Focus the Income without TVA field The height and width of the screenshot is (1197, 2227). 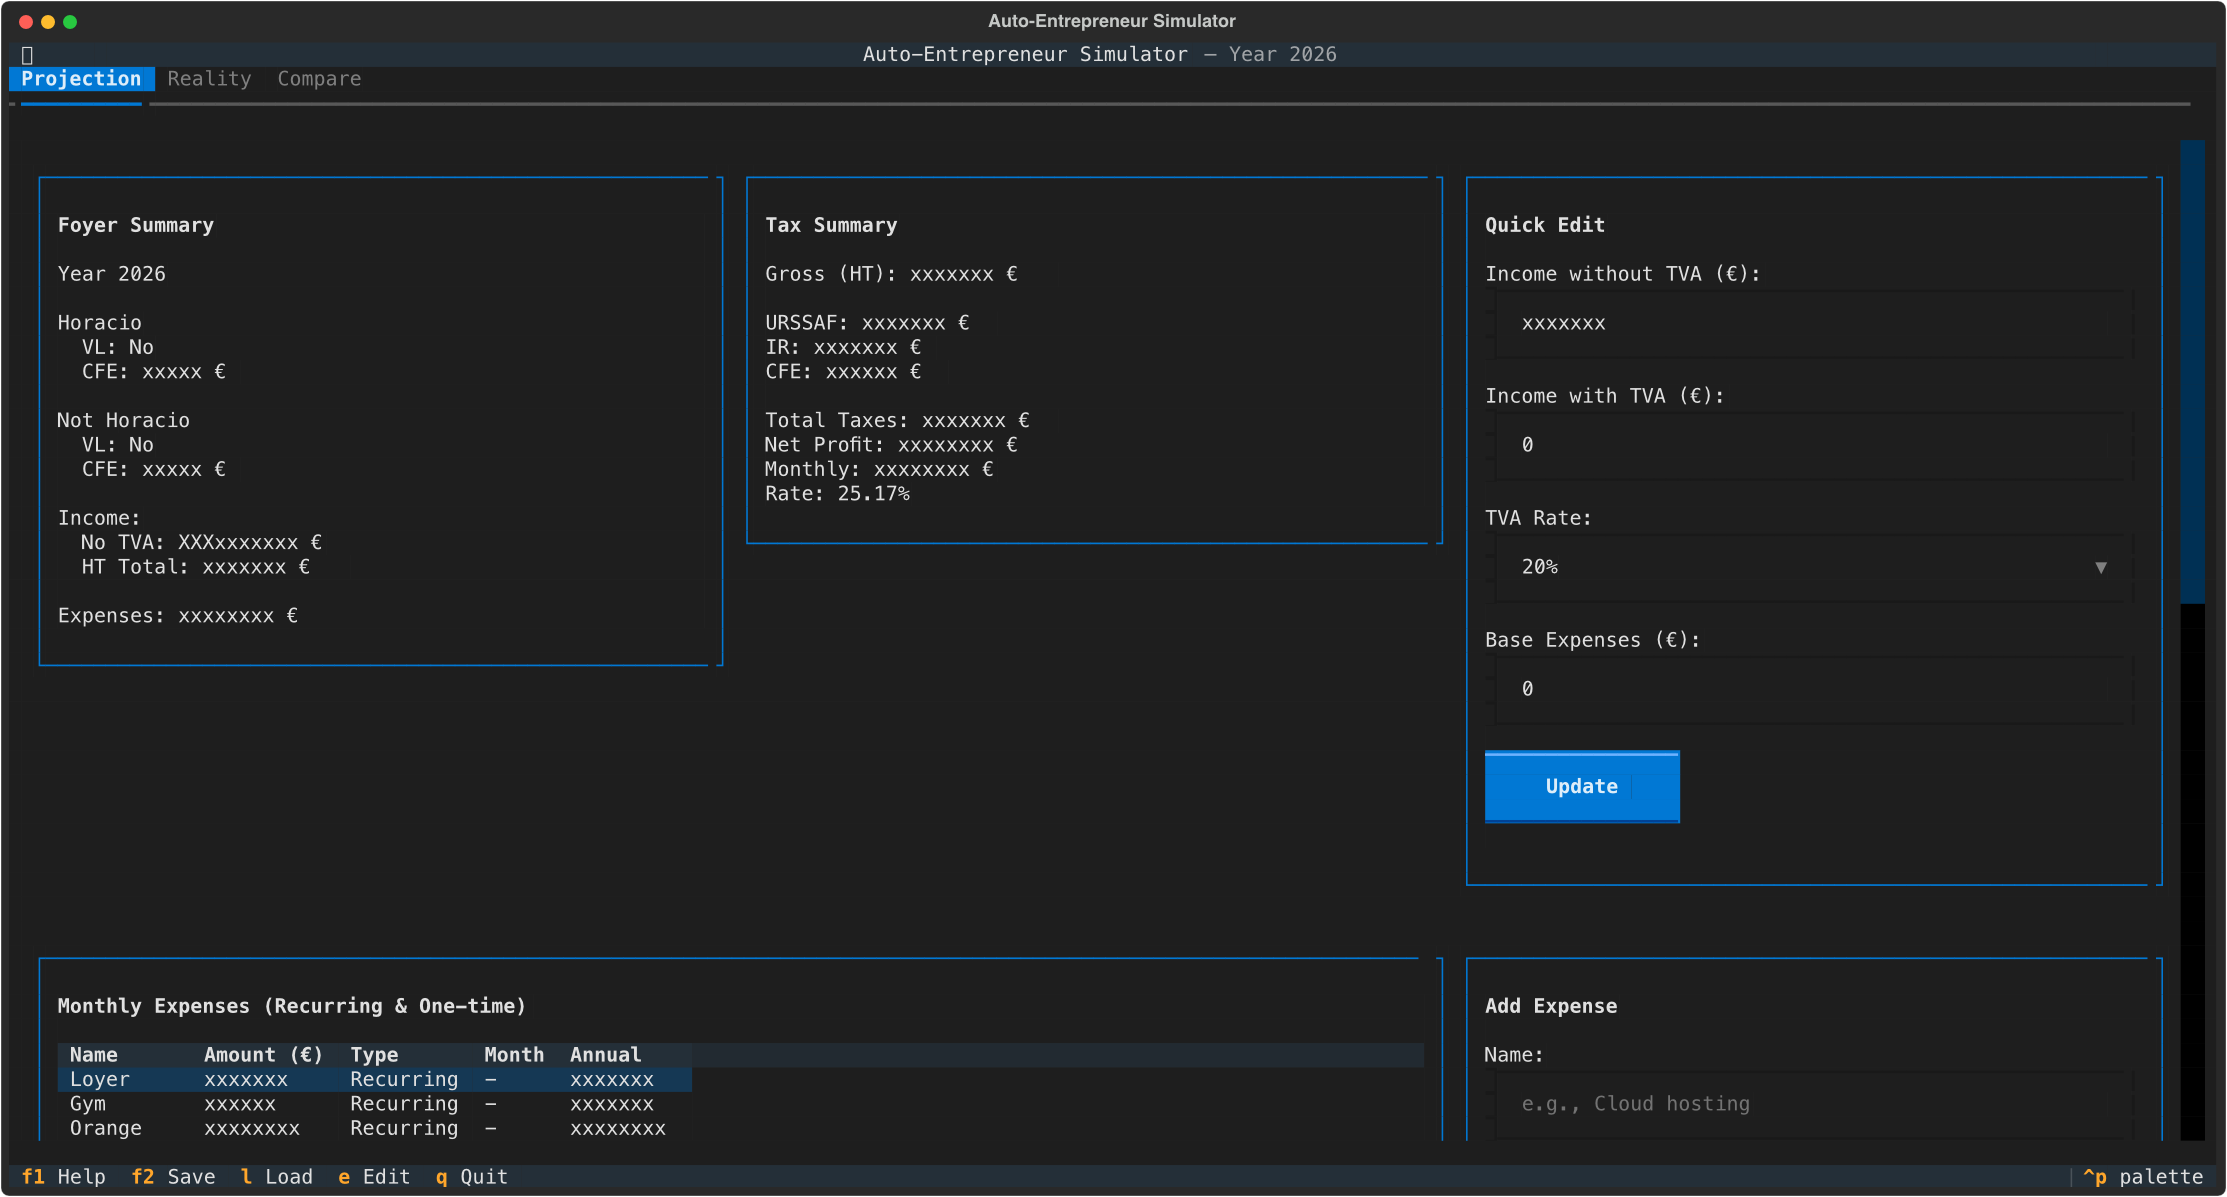[1812, 323]
